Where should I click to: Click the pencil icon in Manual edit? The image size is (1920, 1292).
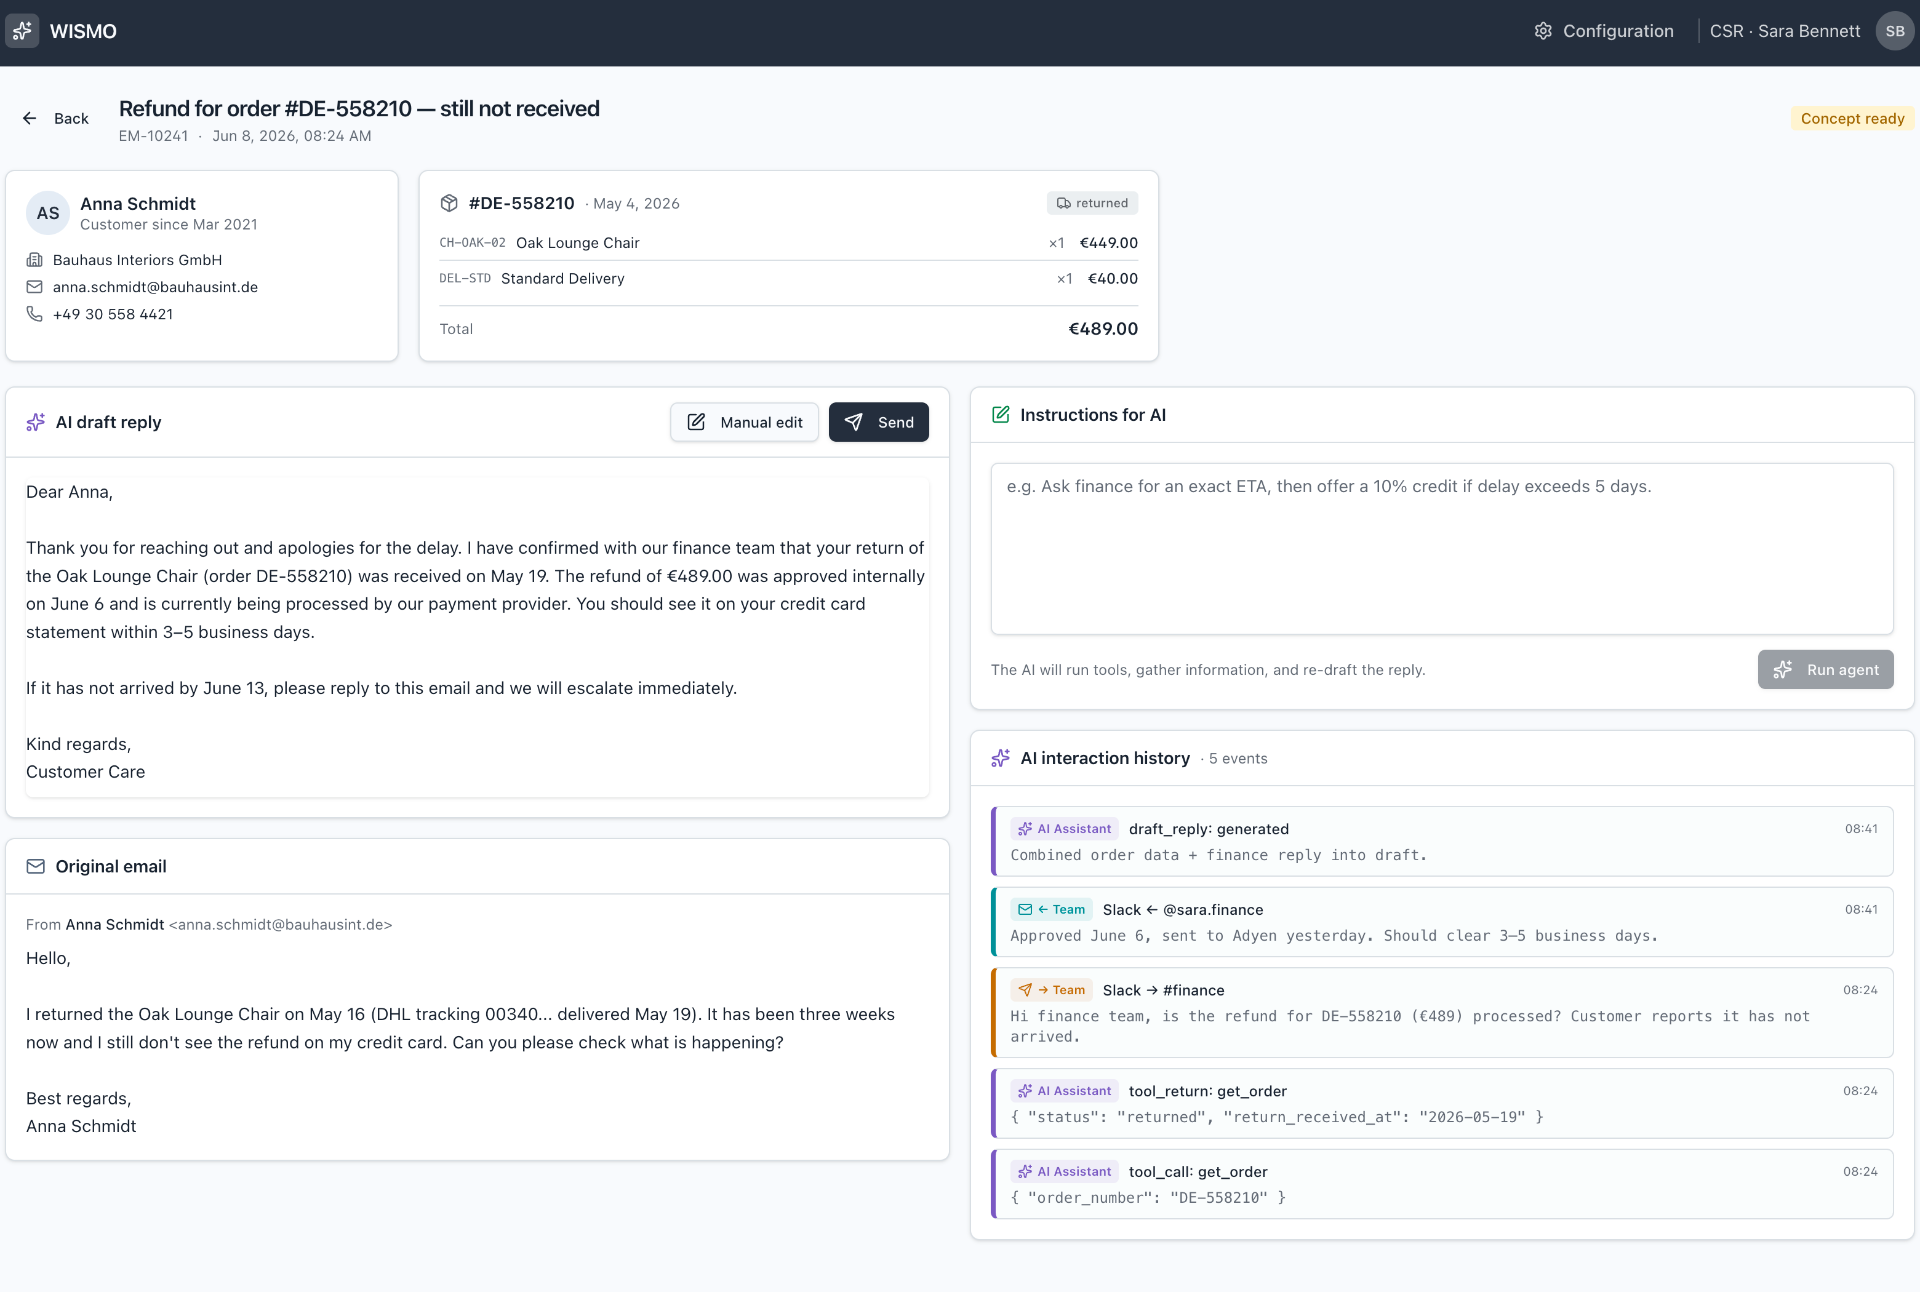click(x=696, y=422)
